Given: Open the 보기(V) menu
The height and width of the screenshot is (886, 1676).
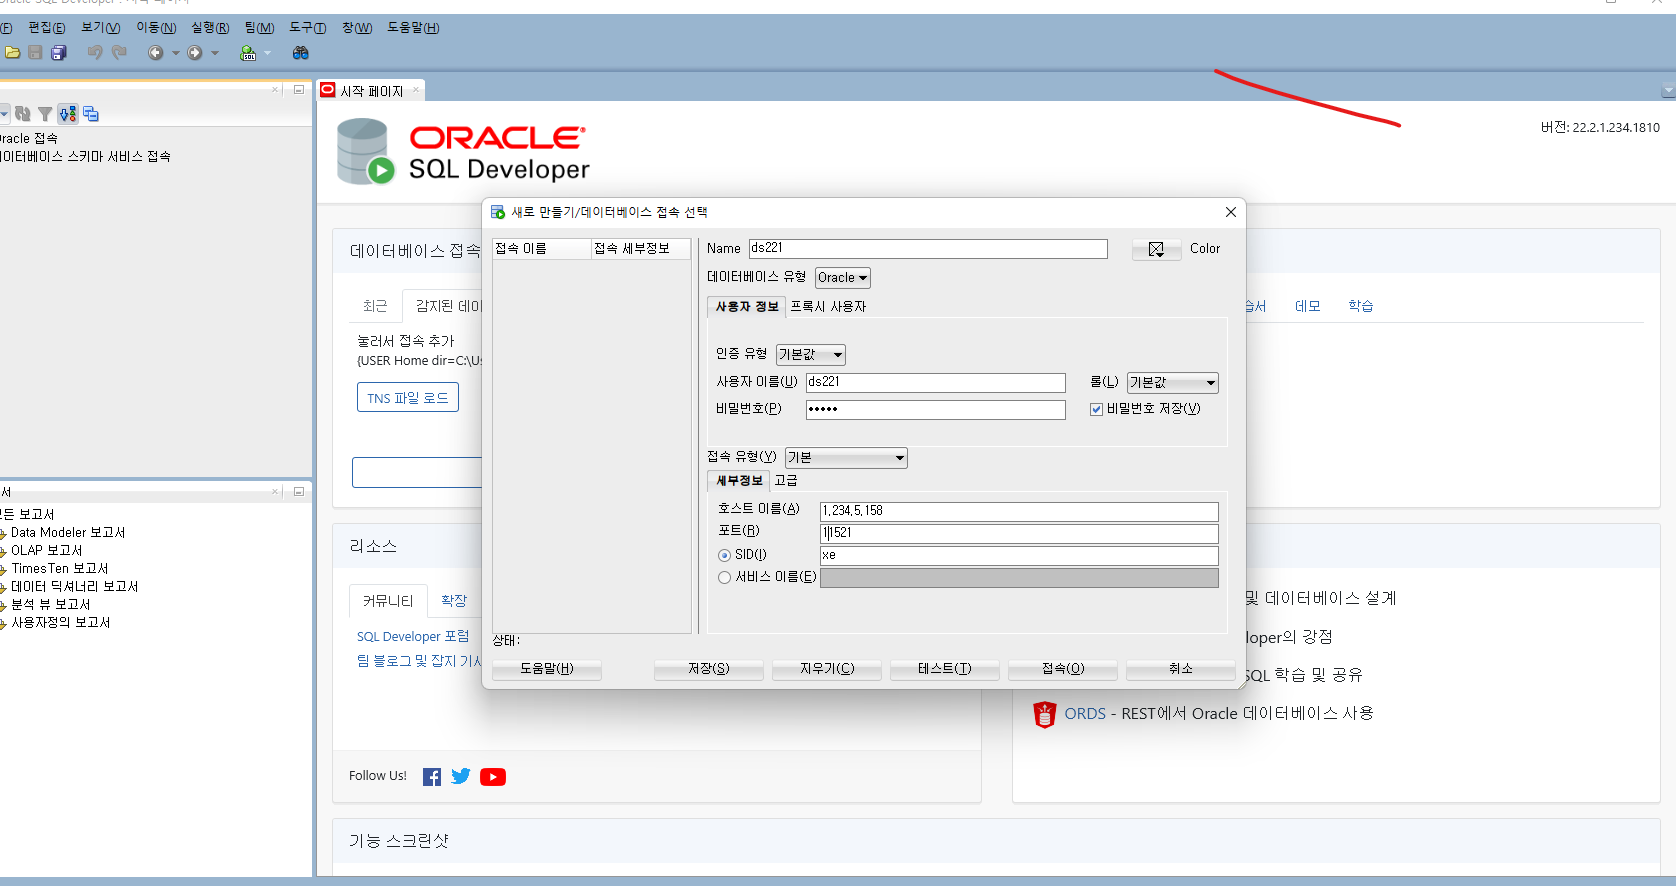Looking at the screenshot, I should pyautogui.click(x=101, y=28).
